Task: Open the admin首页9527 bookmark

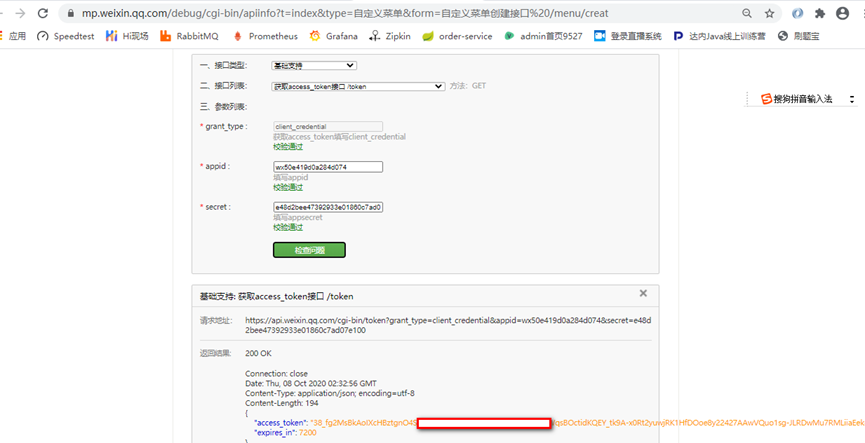Action: 543,36
